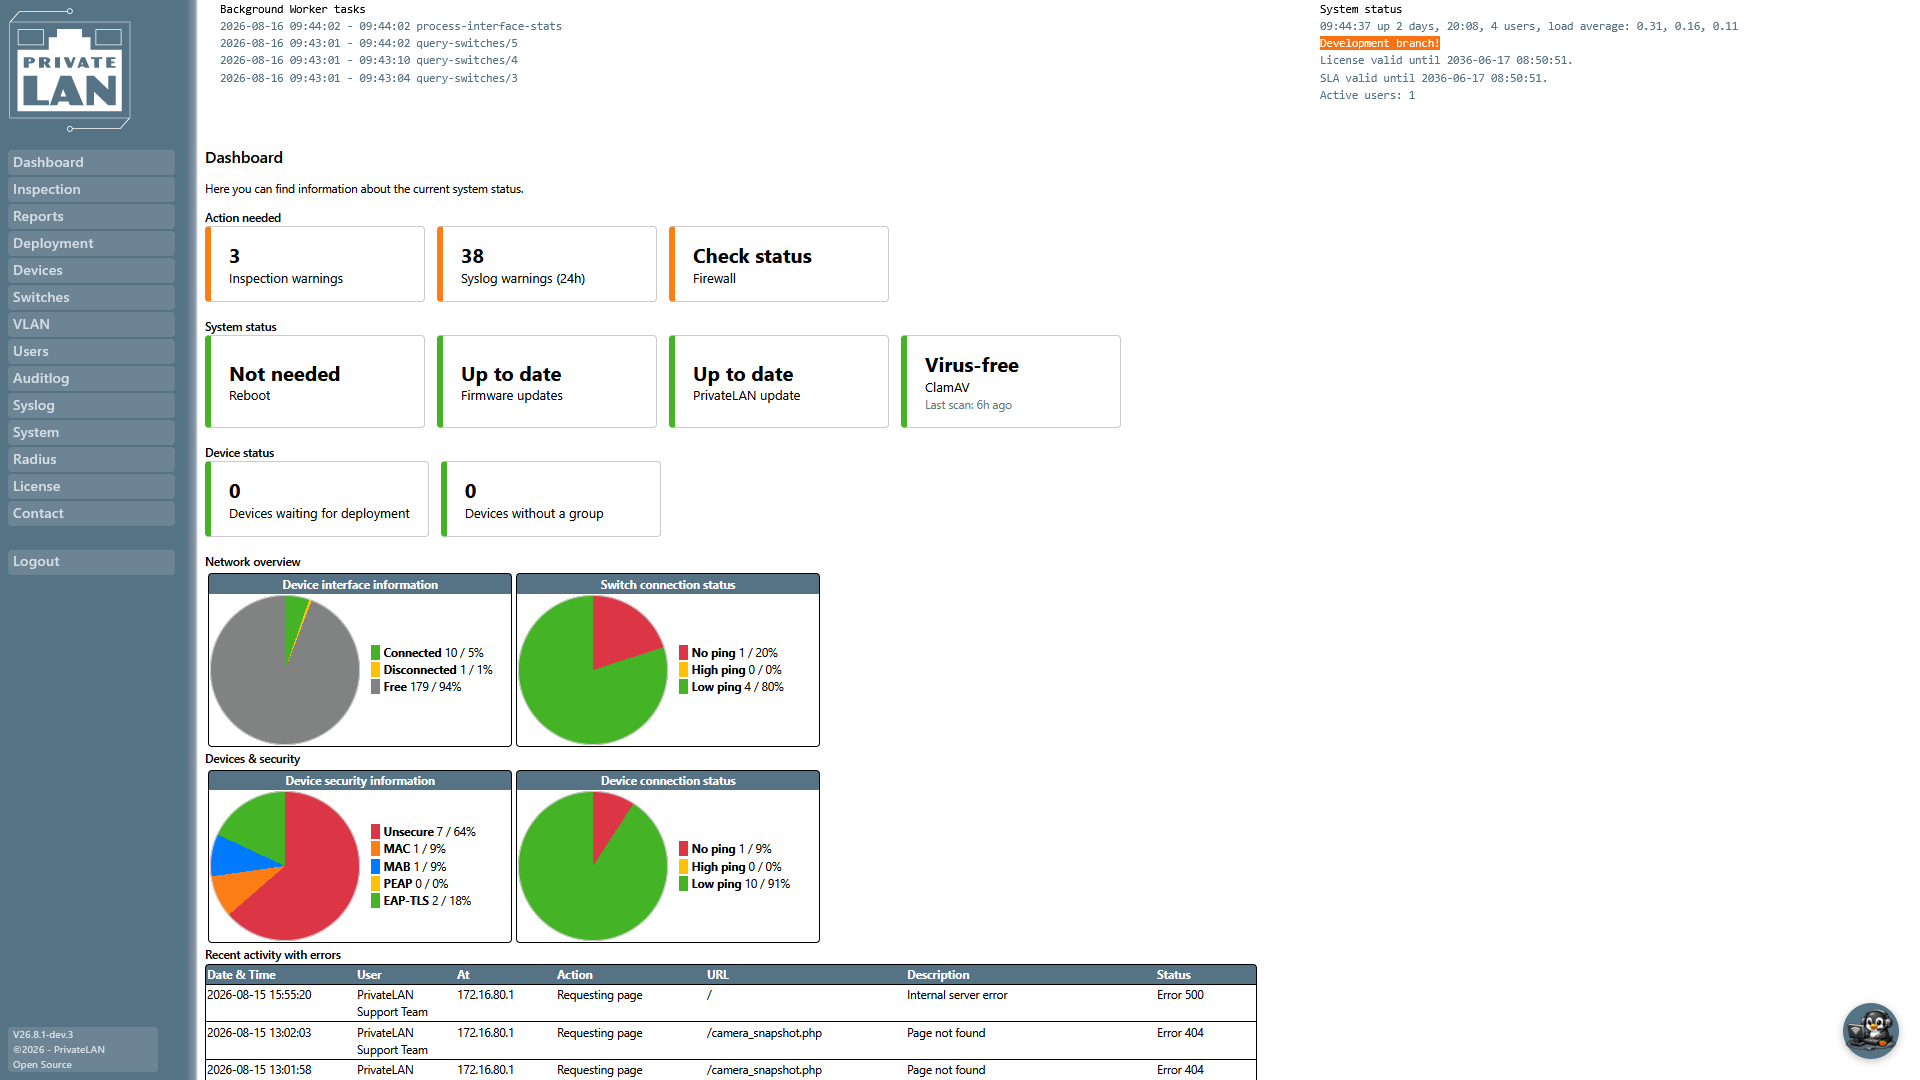Click the 'query-switches/5' worker task line

[x=369, y=43]
